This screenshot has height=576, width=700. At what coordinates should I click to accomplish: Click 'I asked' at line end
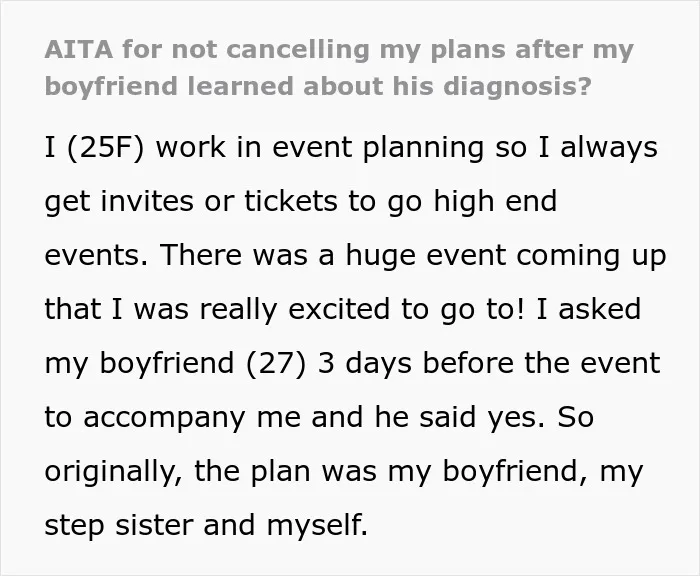click(x=588, y=309)
